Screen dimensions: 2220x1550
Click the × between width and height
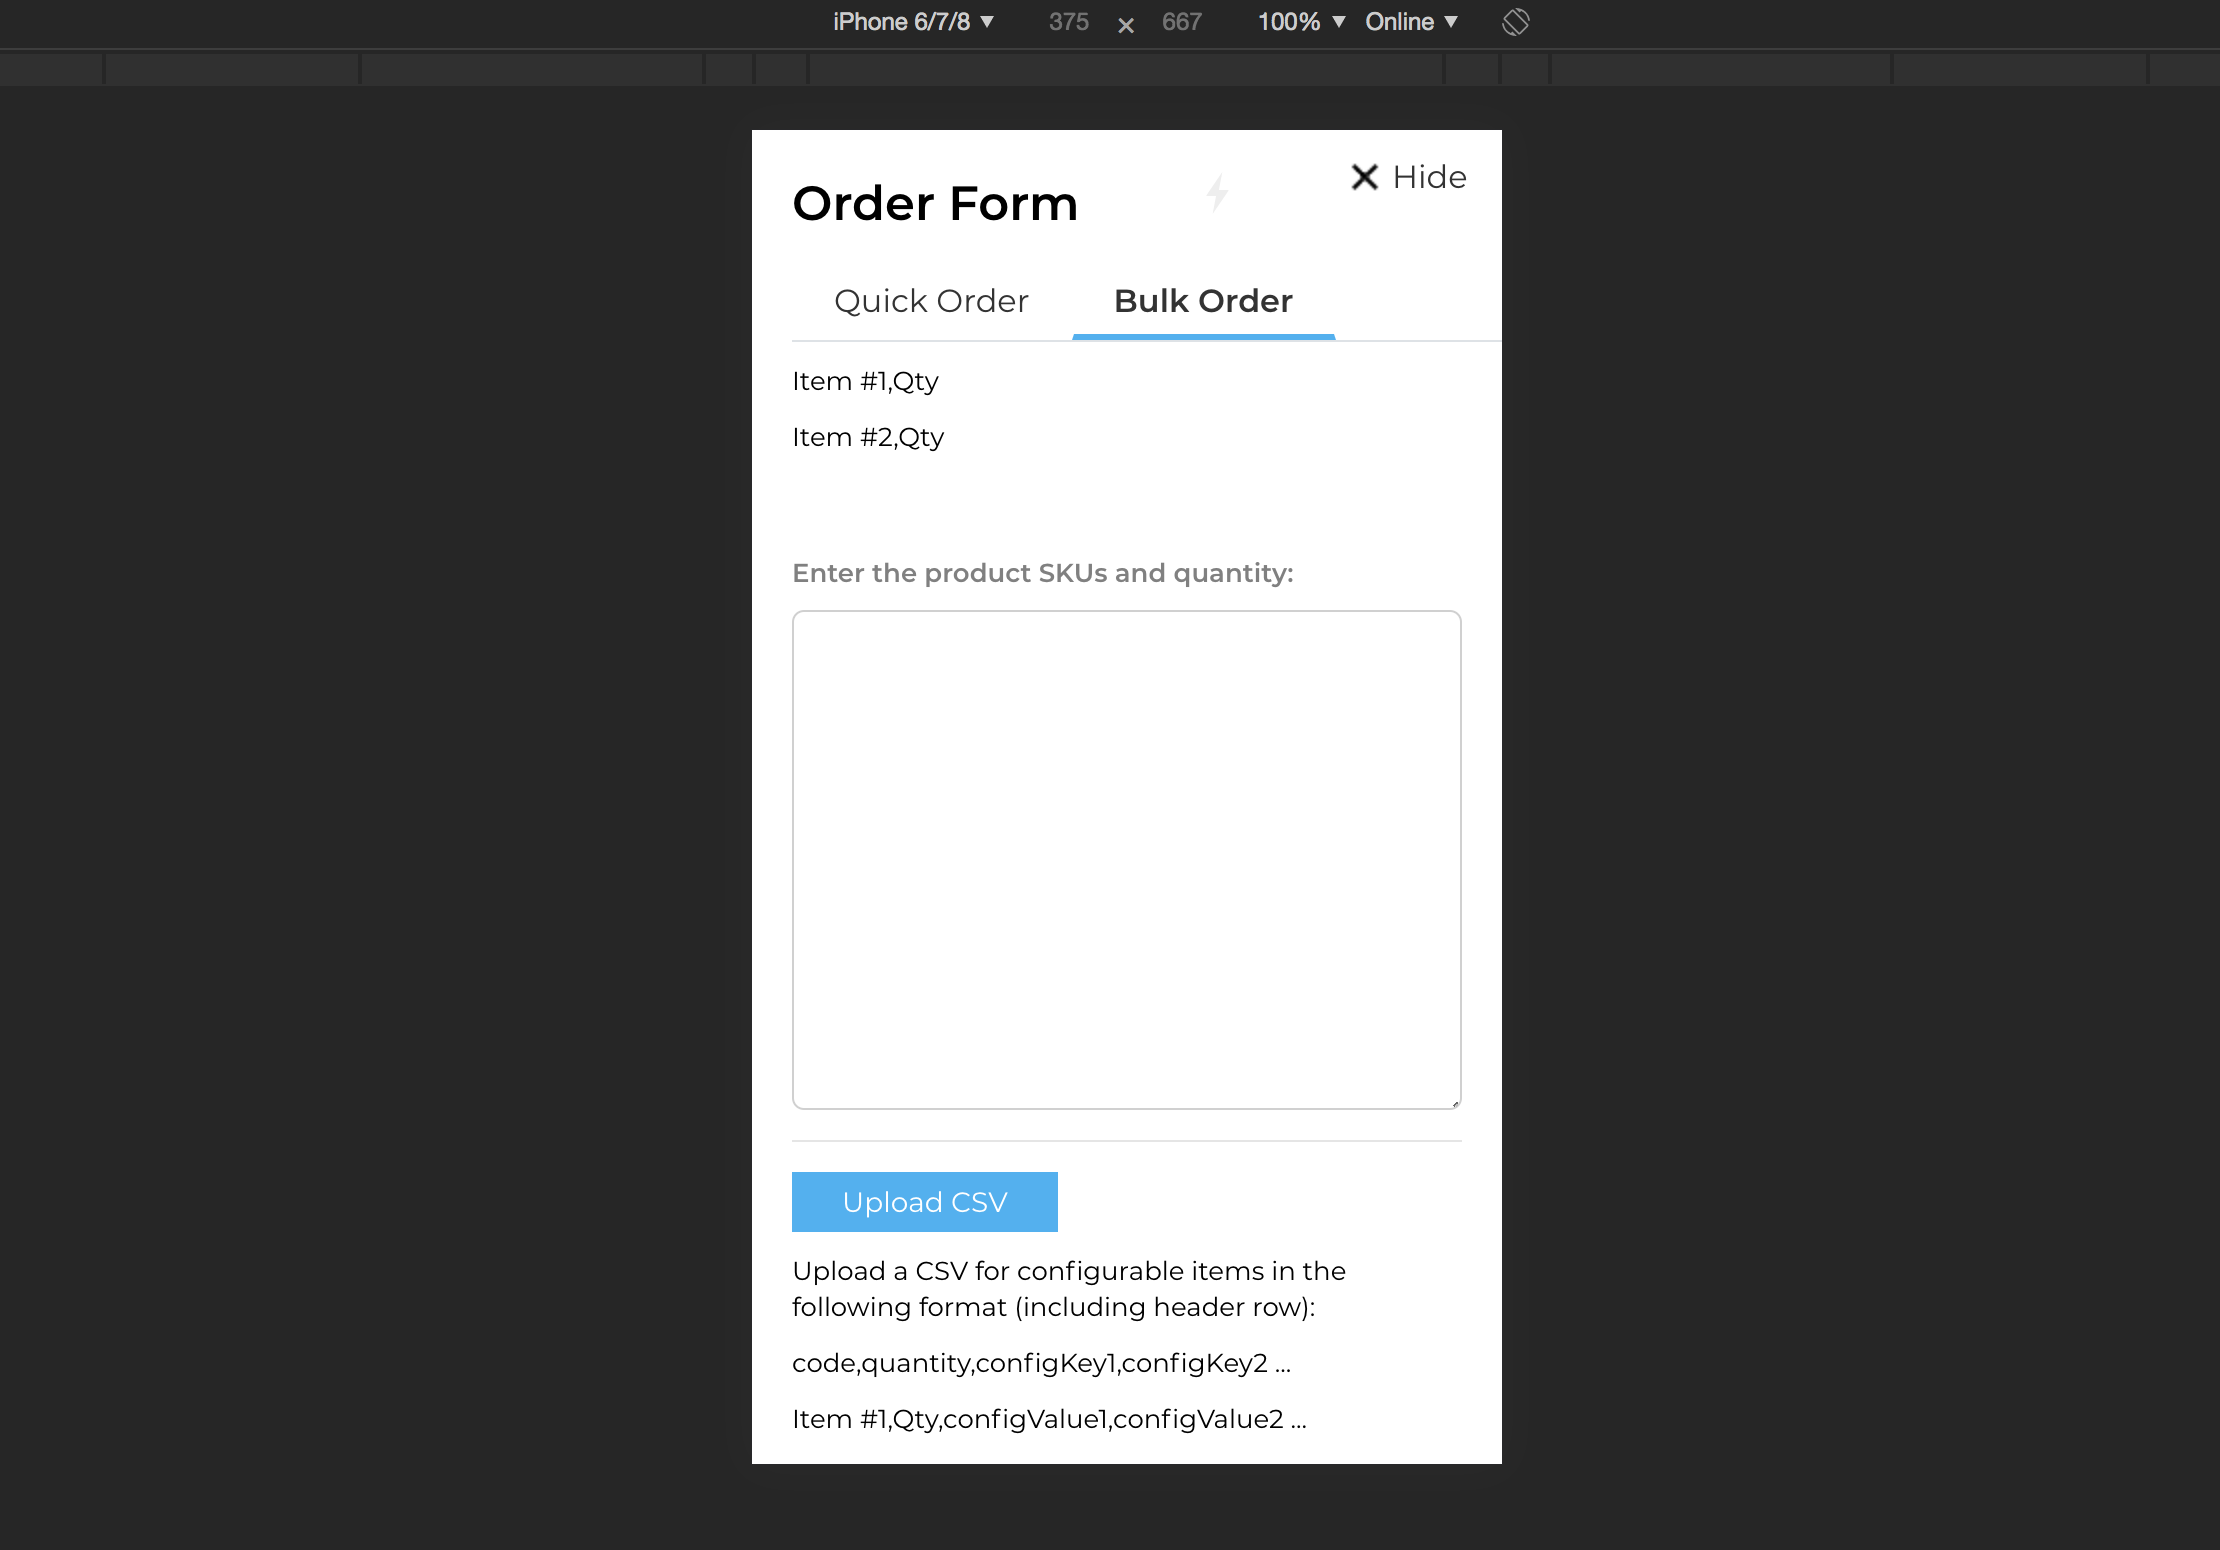1126,26
